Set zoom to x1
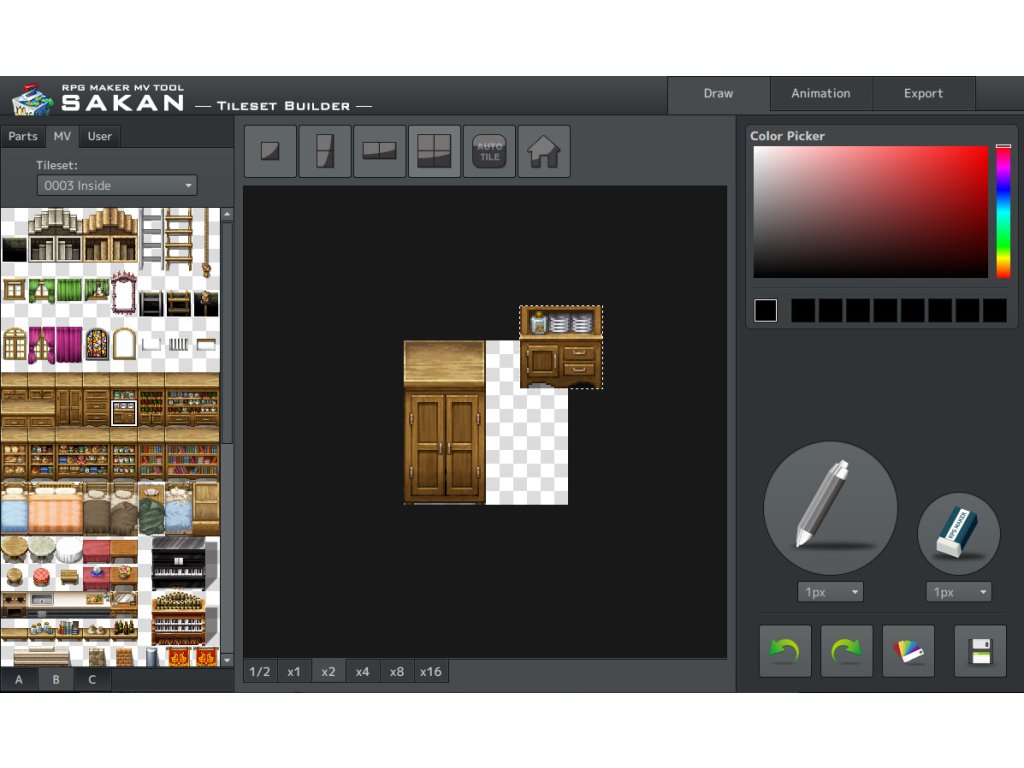Viewport: 1024px width, 768px height. [294, 671]
